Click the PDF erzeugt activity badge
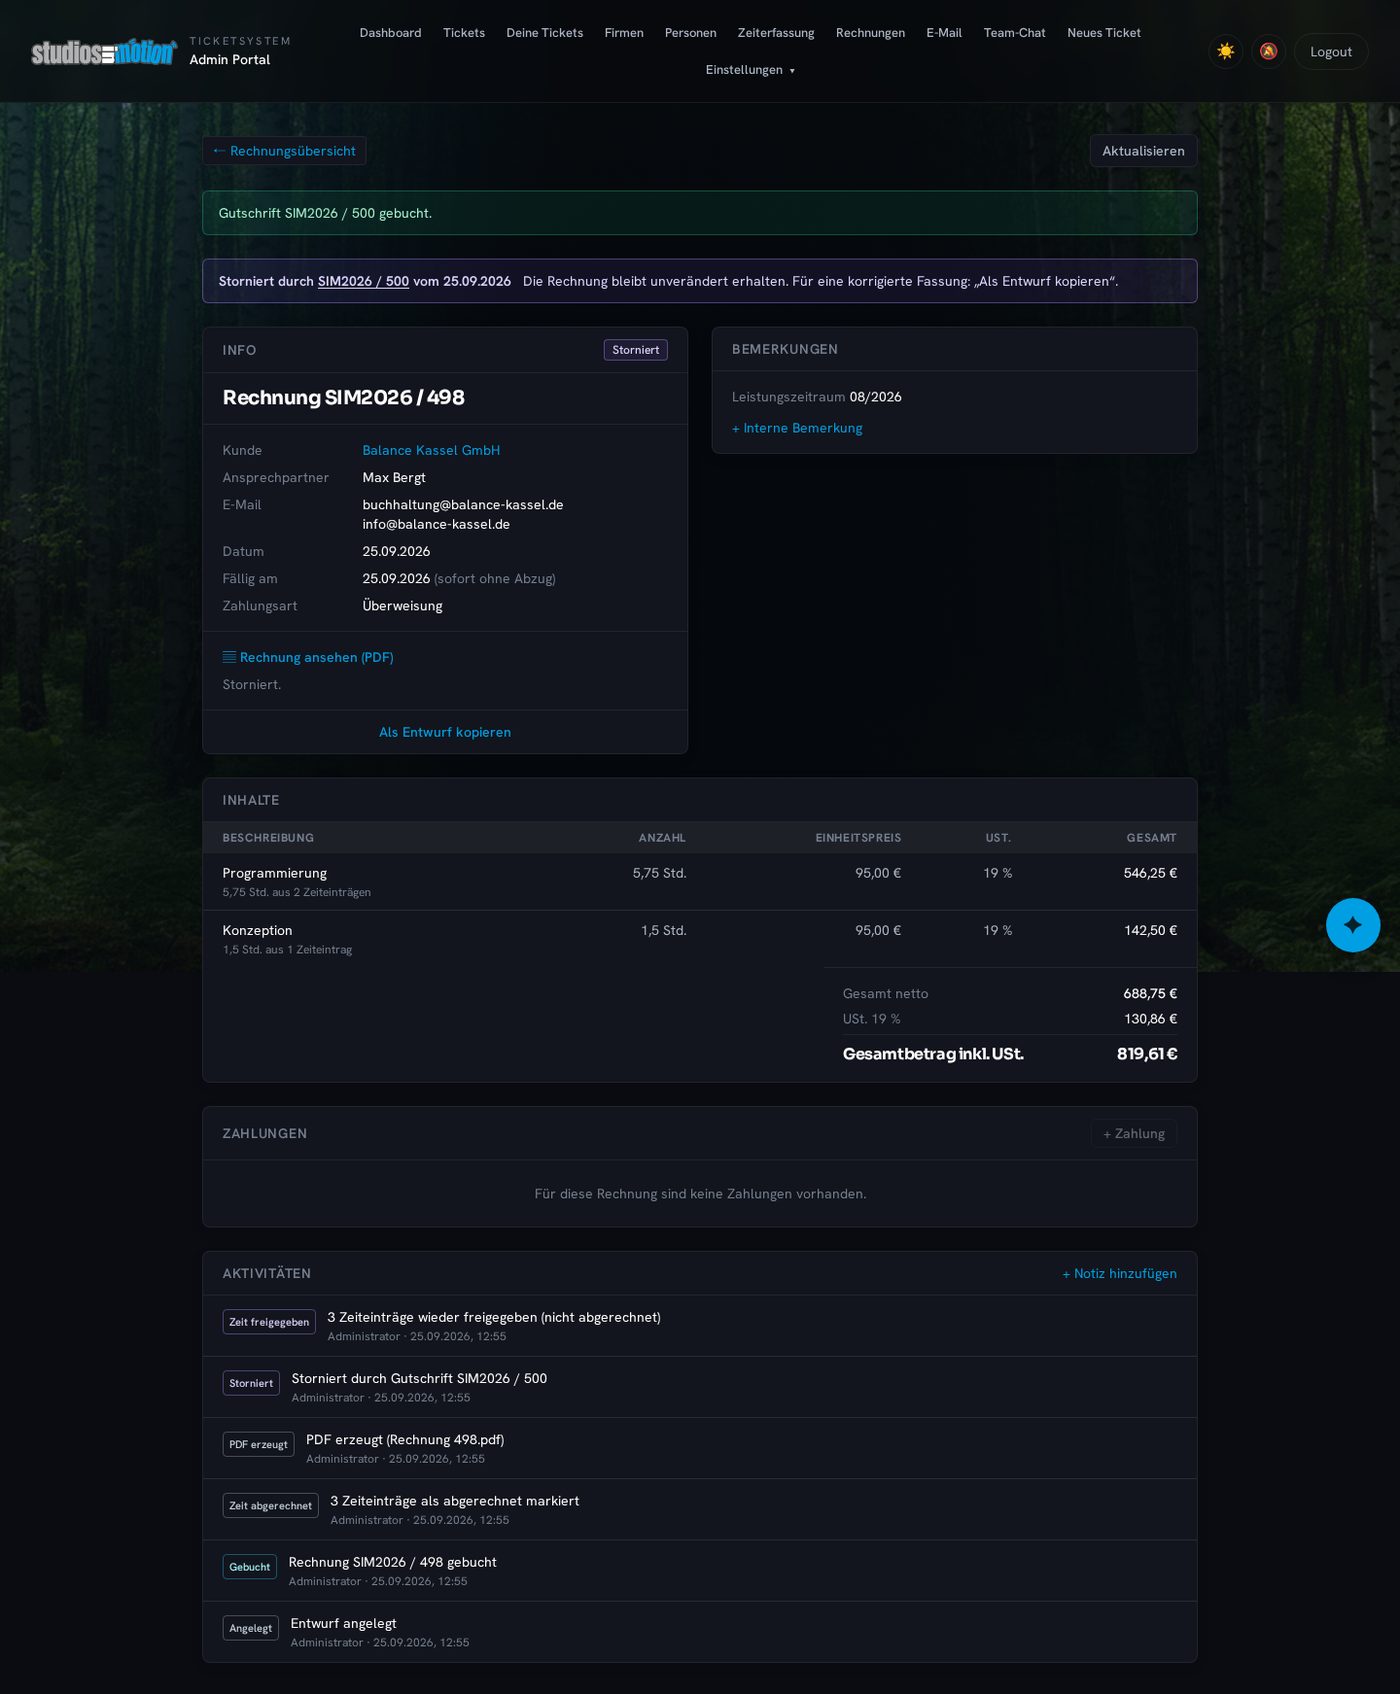Image resolution: width=1400 pixels, height=1694 pixels. click(258, 1444)
